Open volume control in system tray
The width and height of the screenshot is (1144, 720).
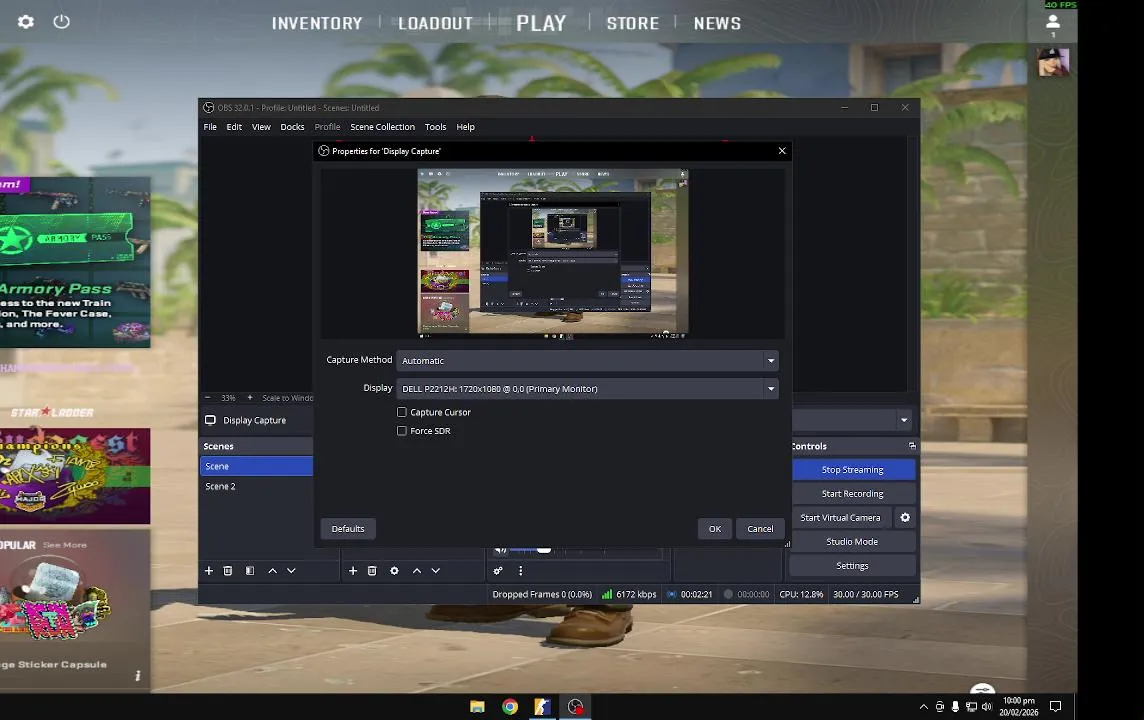point(986,706)
